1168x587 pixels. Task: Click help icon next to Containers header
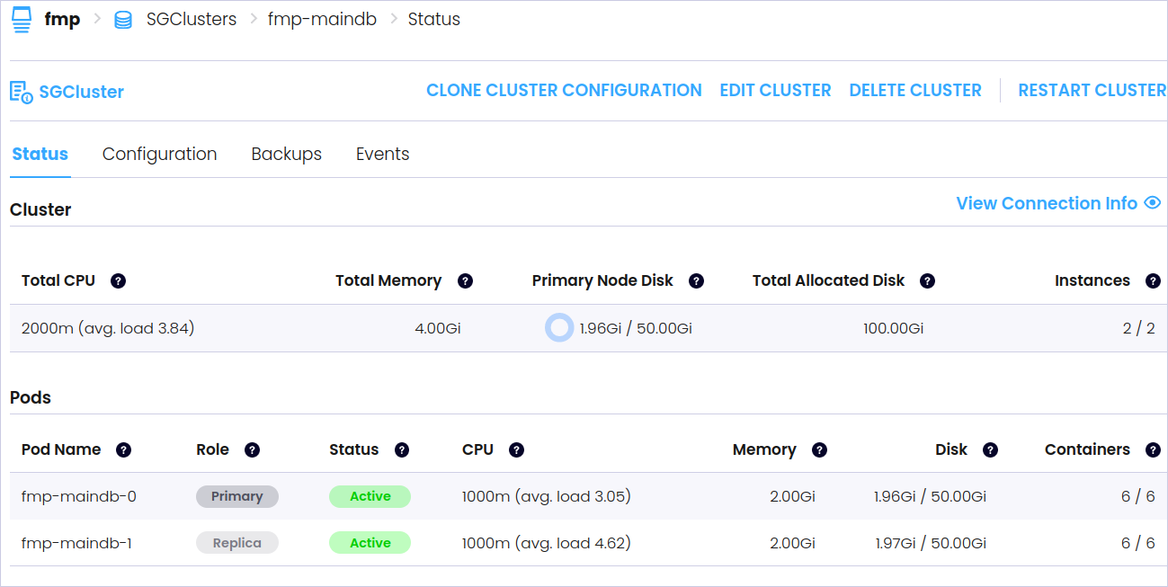point(1152,450)
